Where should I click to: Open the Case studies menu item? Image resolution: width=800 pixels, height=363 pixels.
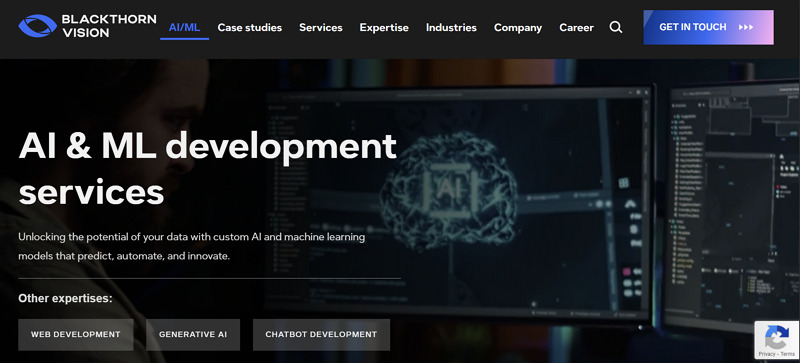coord(249,28)
